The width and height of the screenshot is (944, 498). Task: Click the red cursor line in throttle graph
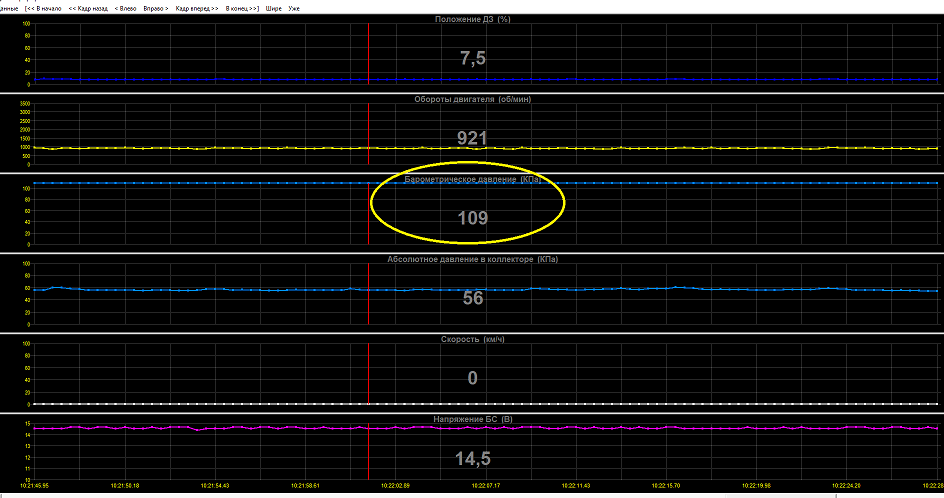[368, 54]
